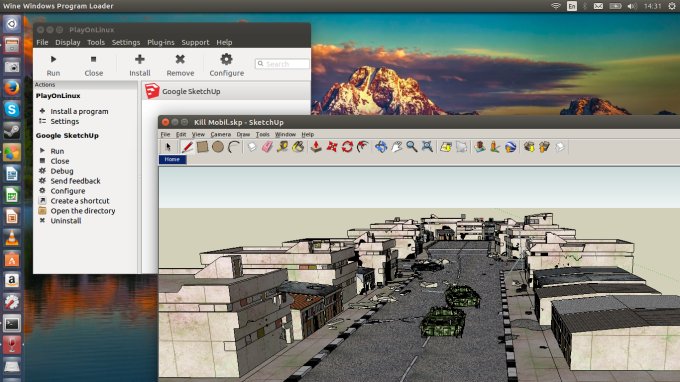Open the PlayOnLinux Support menu
The image size is (680, 382).
195,42
